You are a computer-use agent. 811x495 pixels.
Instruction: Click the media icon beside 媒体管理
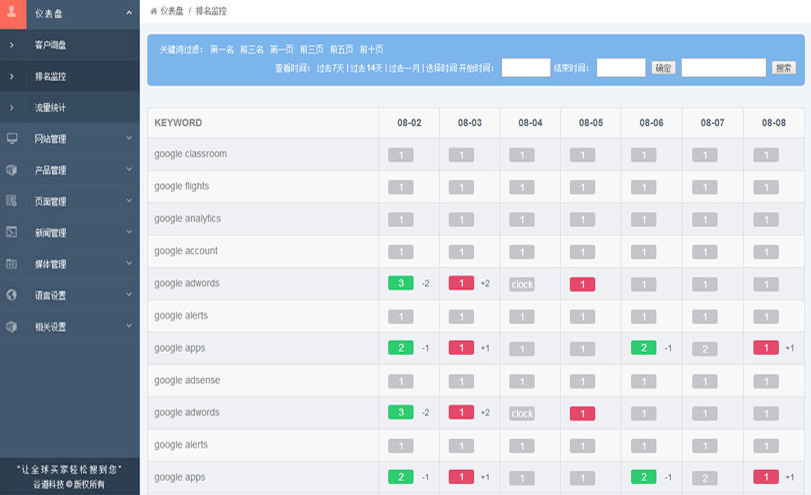(12, 264)
